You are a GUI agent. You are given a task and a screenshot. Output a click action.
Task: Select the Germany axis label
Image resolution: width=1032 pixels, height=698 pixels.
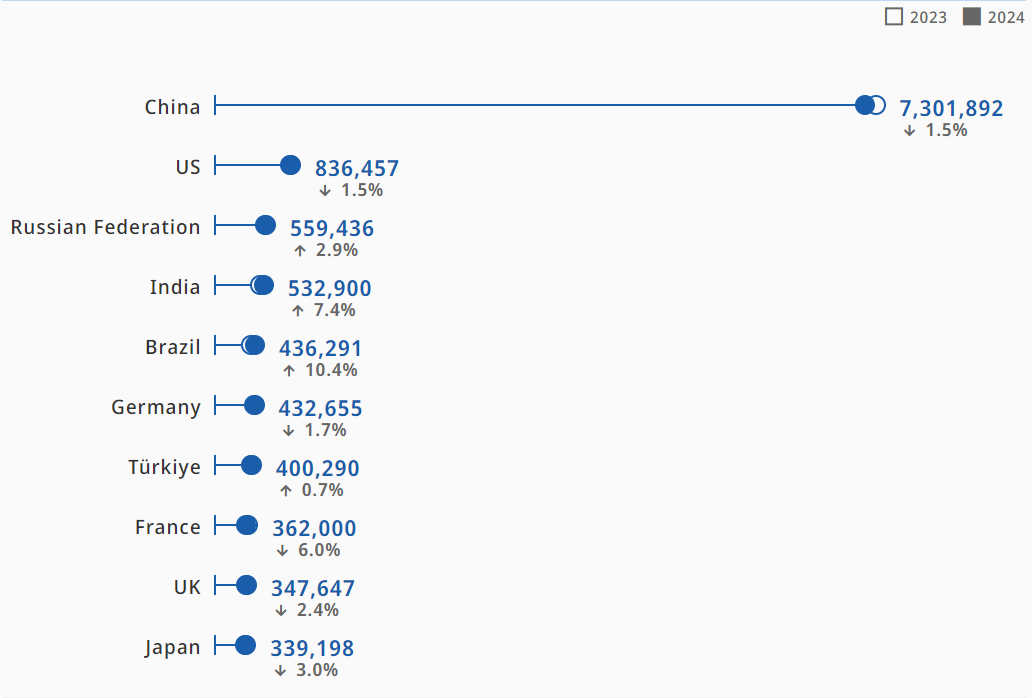(x=156, y=407)
